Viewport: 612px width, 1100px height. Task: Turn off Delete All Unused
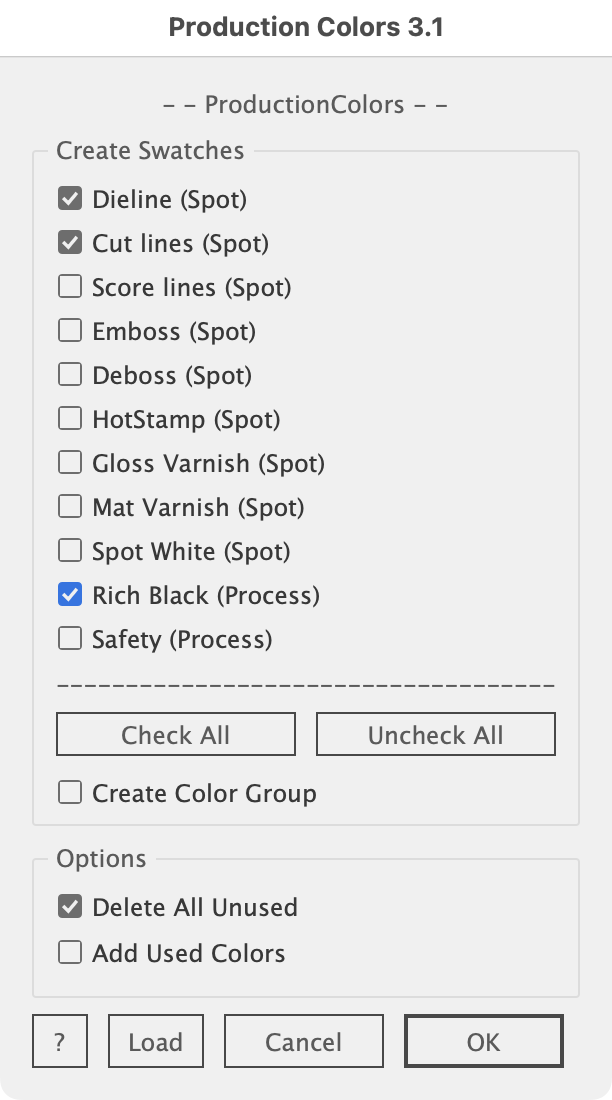point(70,907)
